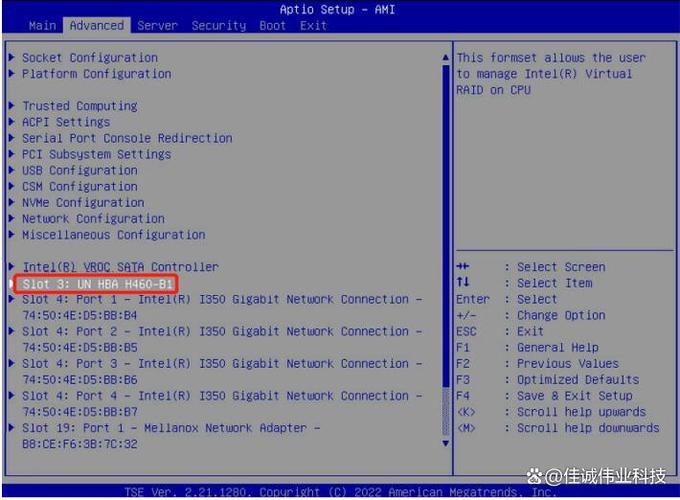Click the scrollbar down arrow

pyautogui.click(x=446, y=442)
